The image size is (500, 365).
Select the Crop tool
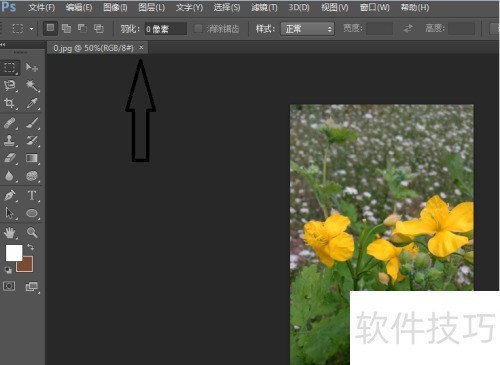[x=10, y=103]
